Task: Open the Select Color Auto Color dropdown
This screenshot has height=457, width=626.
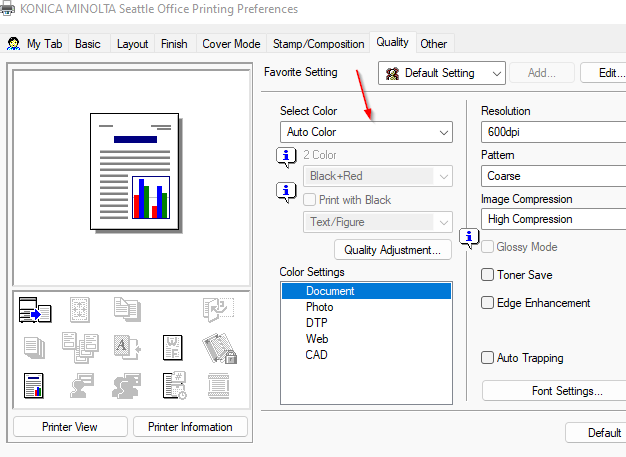Action: [x=366, y=132]
